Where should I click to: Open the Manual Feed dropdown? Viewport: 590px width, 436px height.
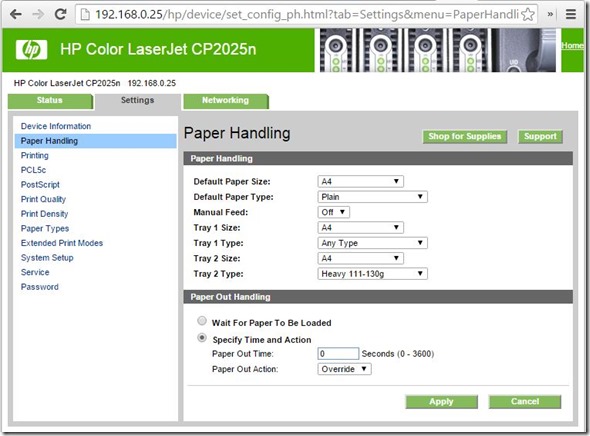(334, 212)
